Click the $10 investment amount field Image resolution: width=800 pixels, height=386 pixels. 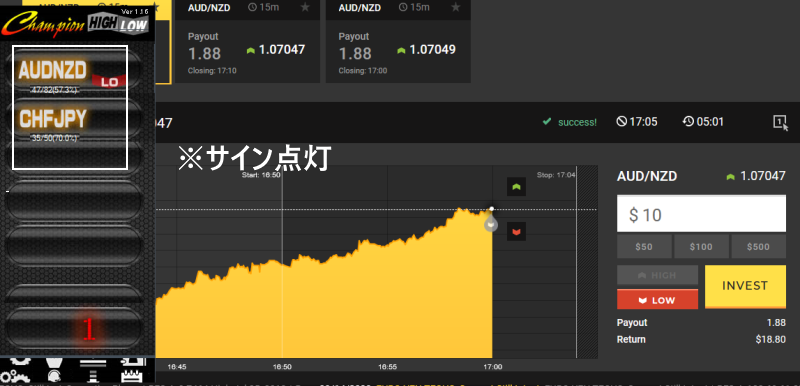(x=701, y=214)
